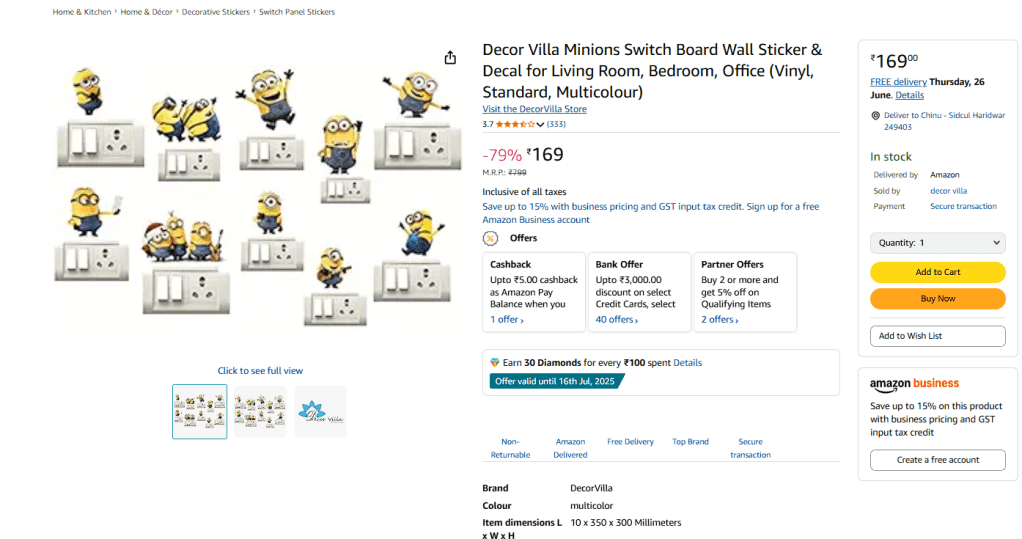Visit the DecorVilla Store link
Screen dimensions: 1022x539
(x=534, y=109)
